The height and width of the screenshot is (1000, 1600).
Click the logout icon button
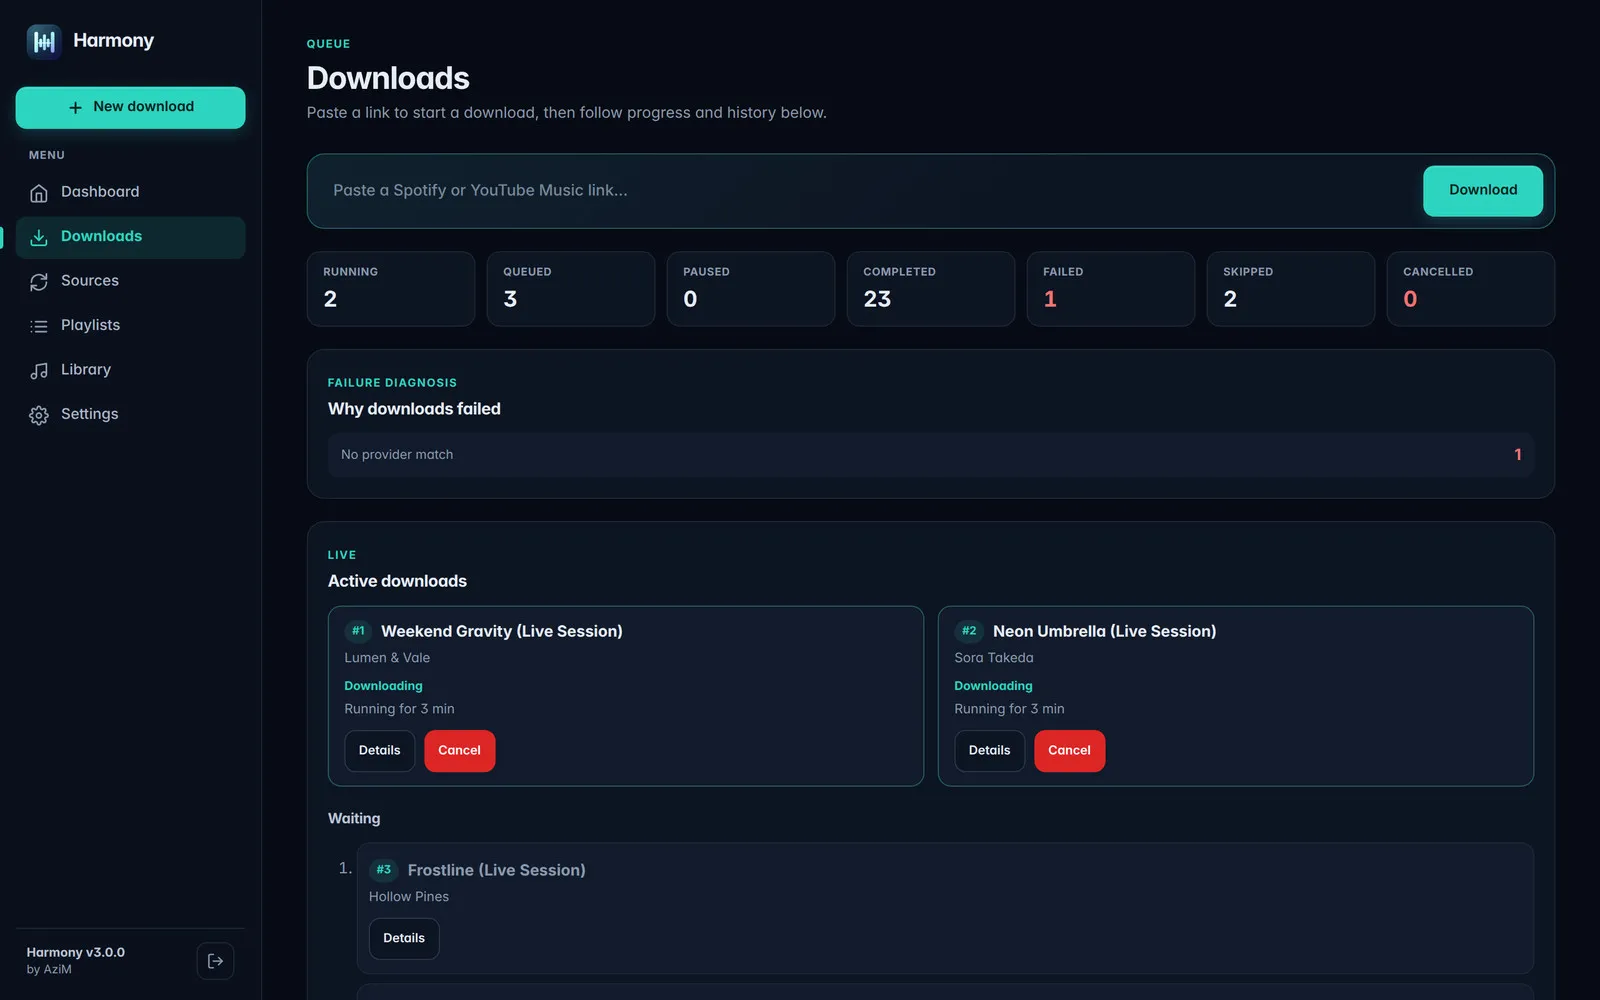click(215, 961)
